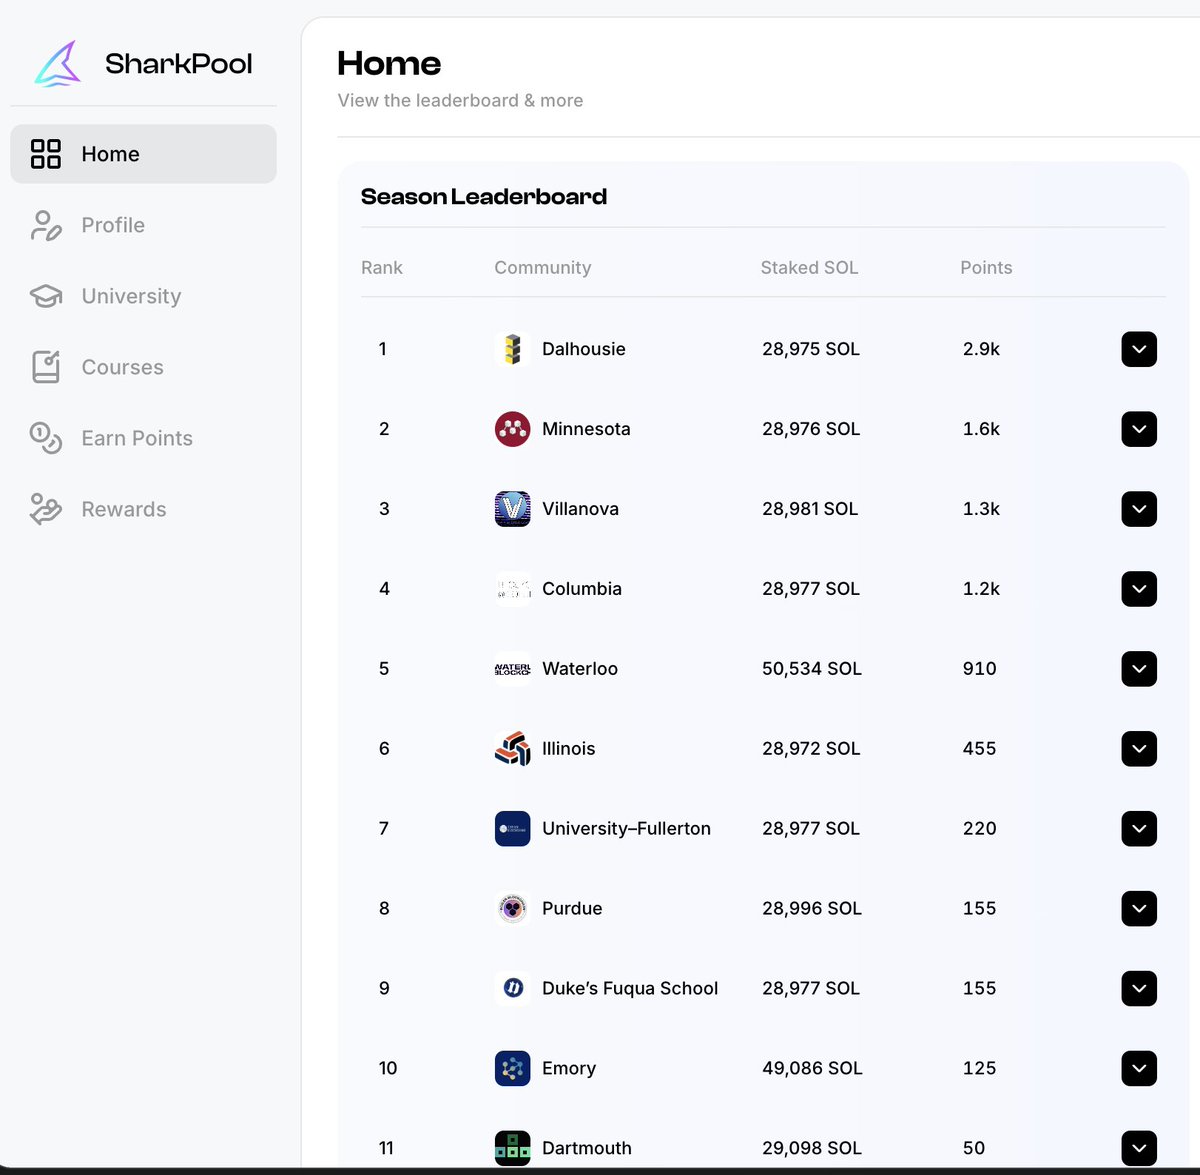Click the Waterloo community logo
This screenshot has height=1175, width=1200.
coord(513,669)
